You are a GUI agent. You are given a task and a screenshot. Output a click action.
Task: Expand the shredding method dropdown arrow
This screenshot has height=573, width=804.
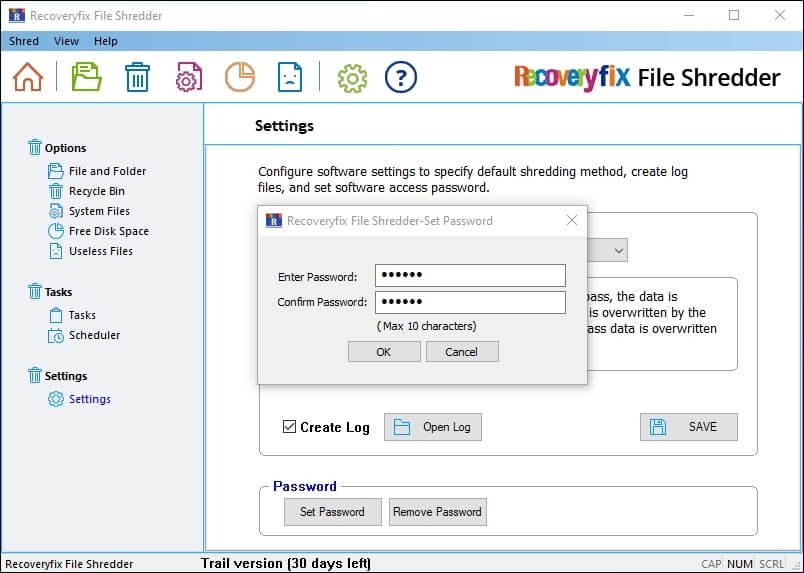618,250
